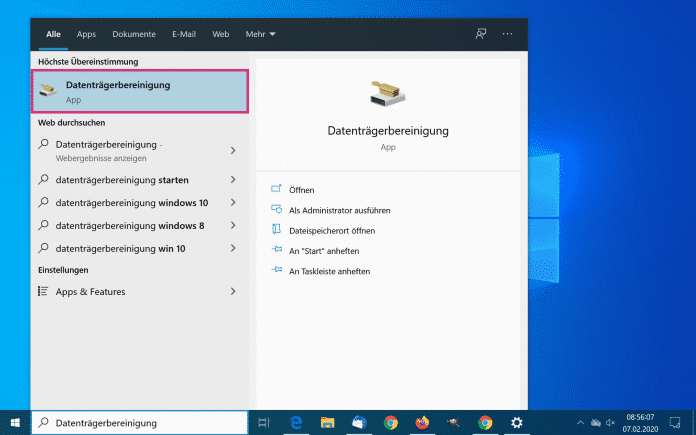Click the taskbar search input field
The image size is (696, 435).
point(140,423)
